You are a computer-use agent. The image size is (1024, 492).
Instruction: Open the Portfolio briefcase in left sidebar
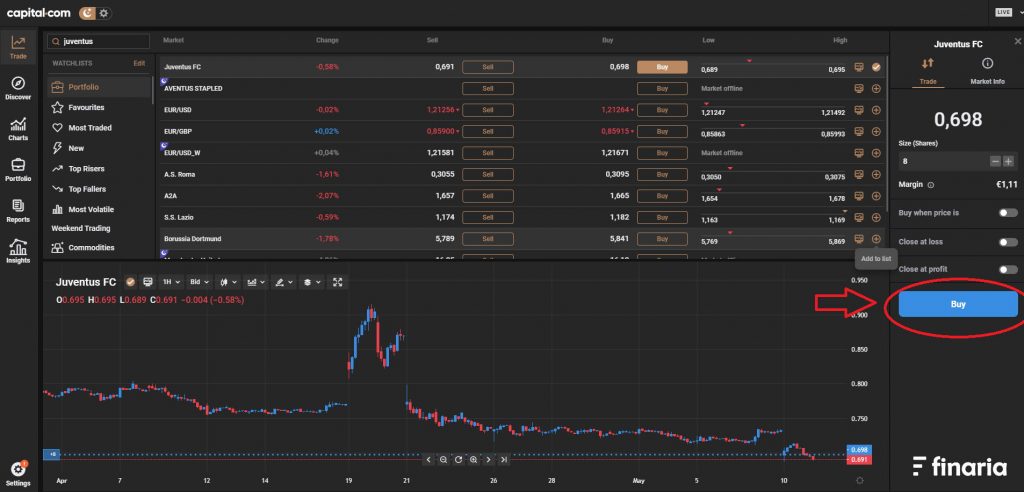tap(18, 170)
